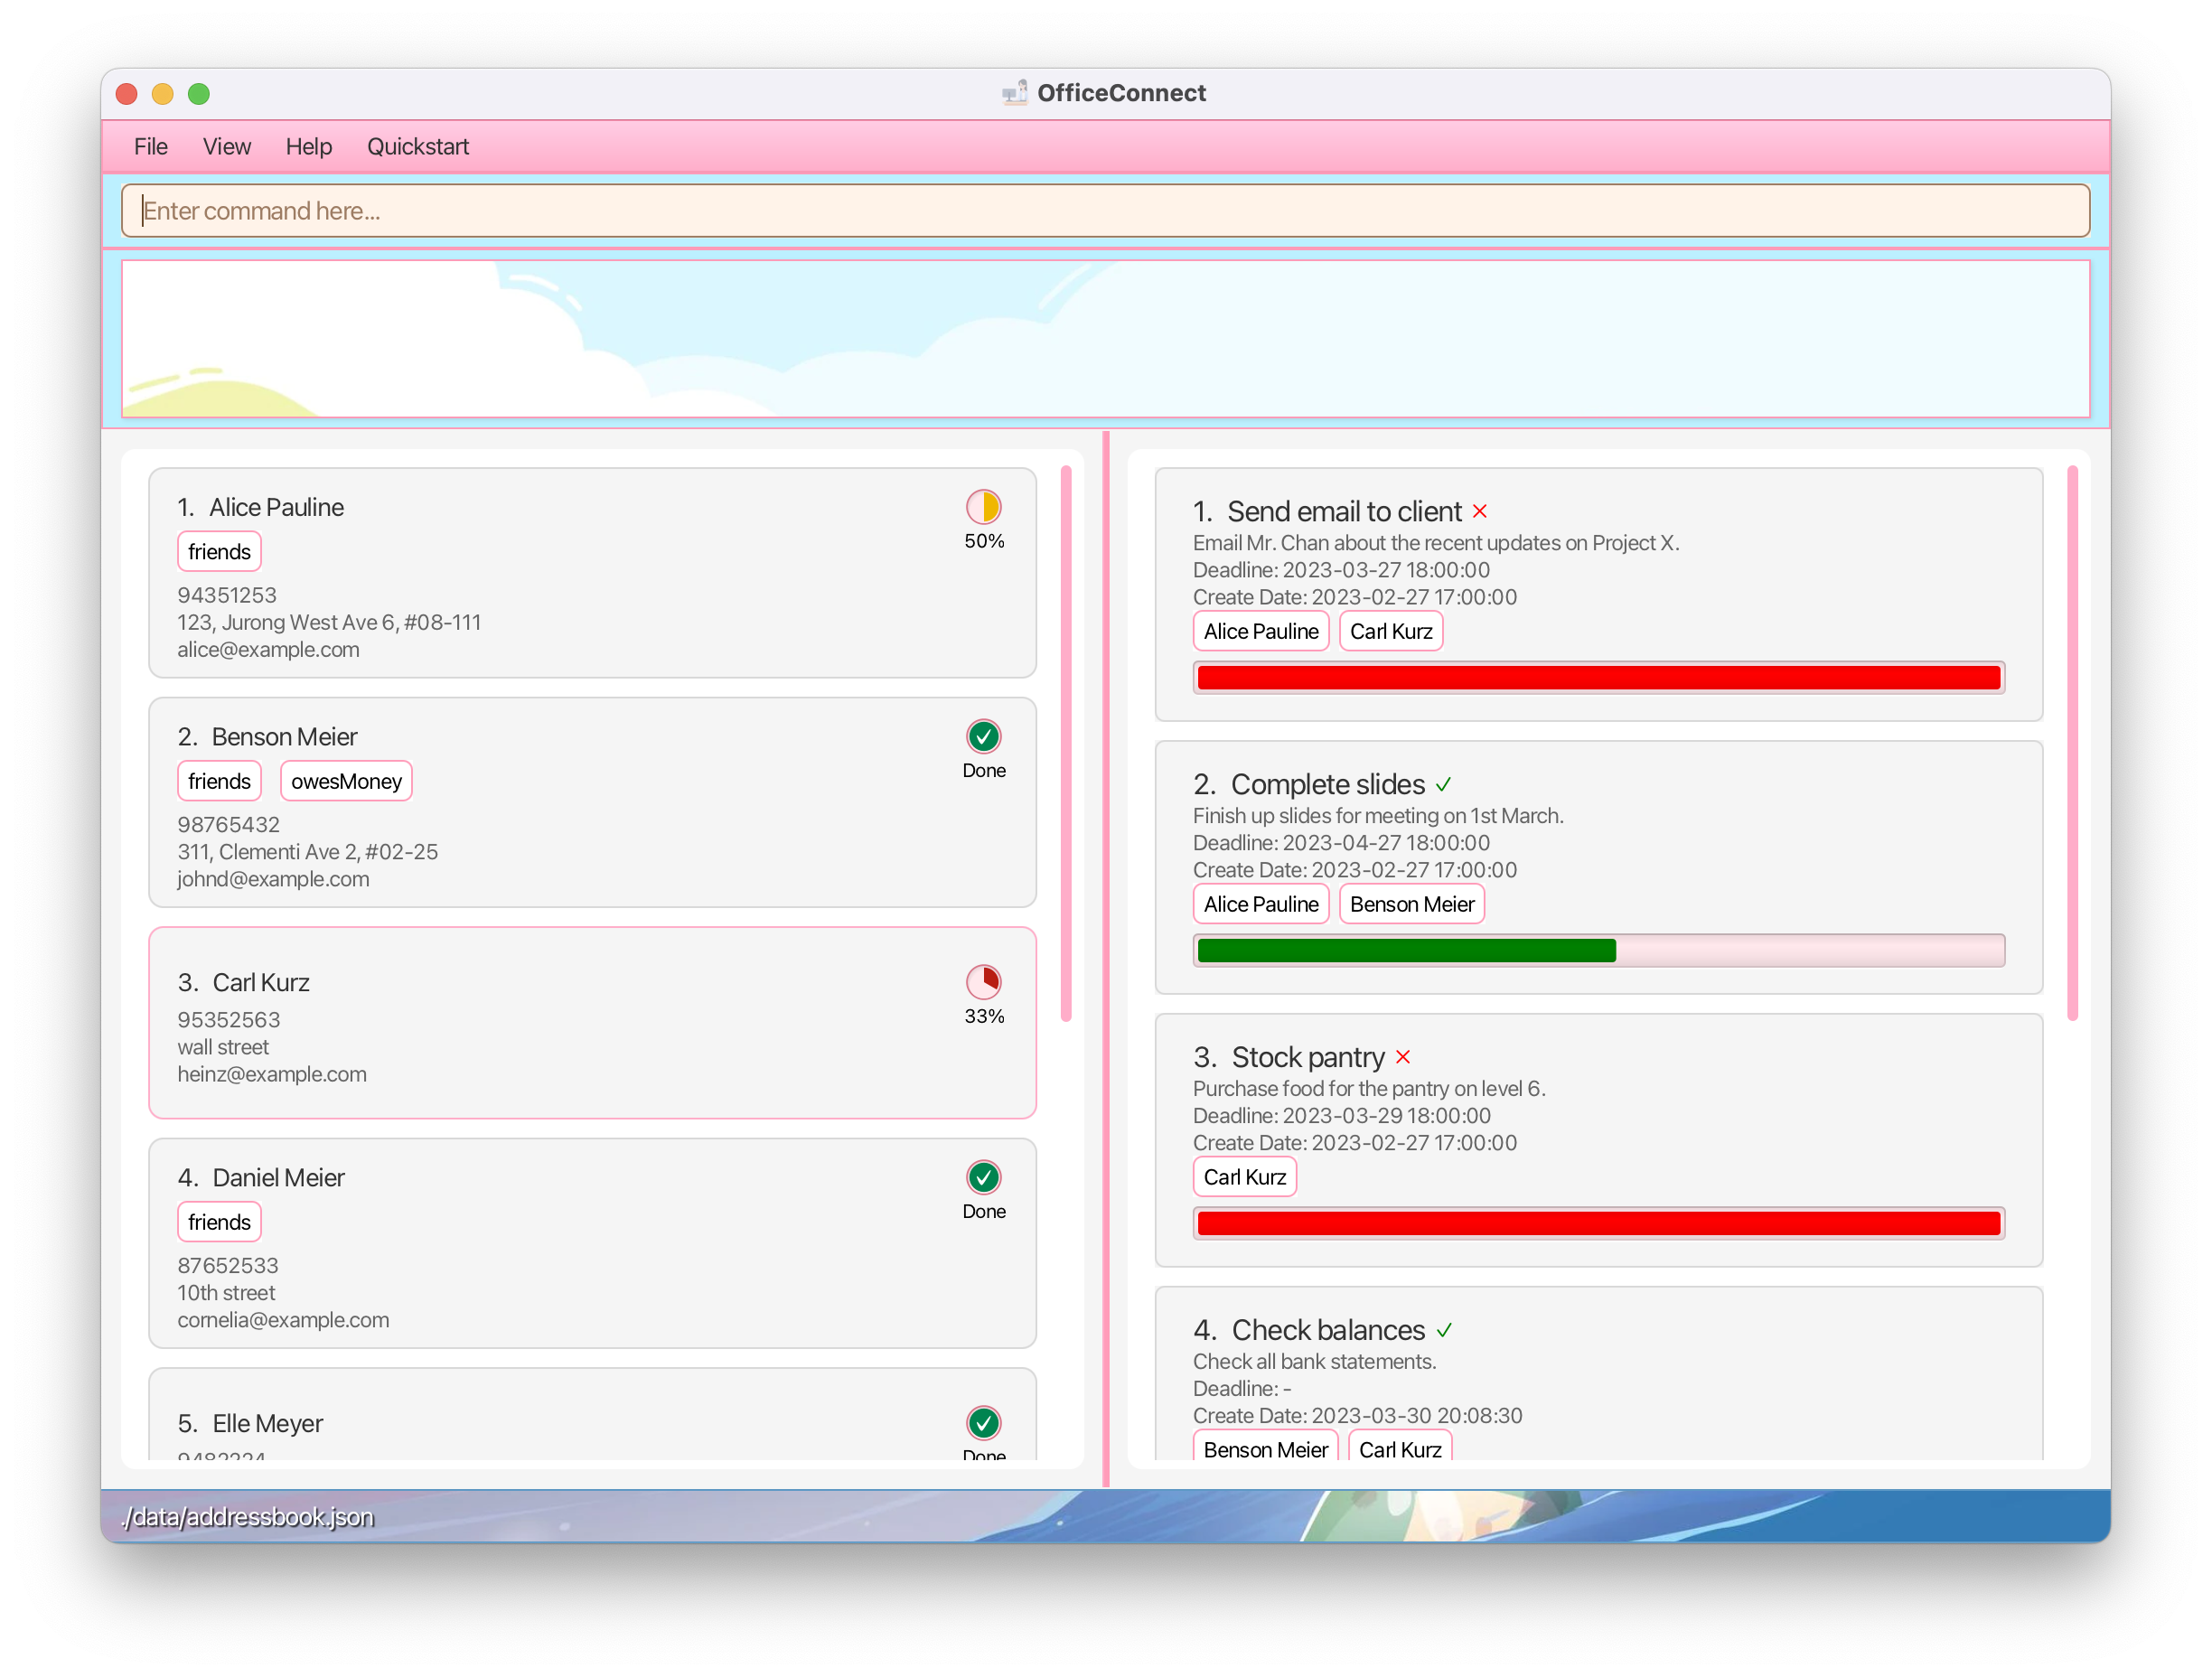The width and height of the screenshot is (2212, 1677).
Task: Select the Send email to client task title
Action: pos(1344,512)
